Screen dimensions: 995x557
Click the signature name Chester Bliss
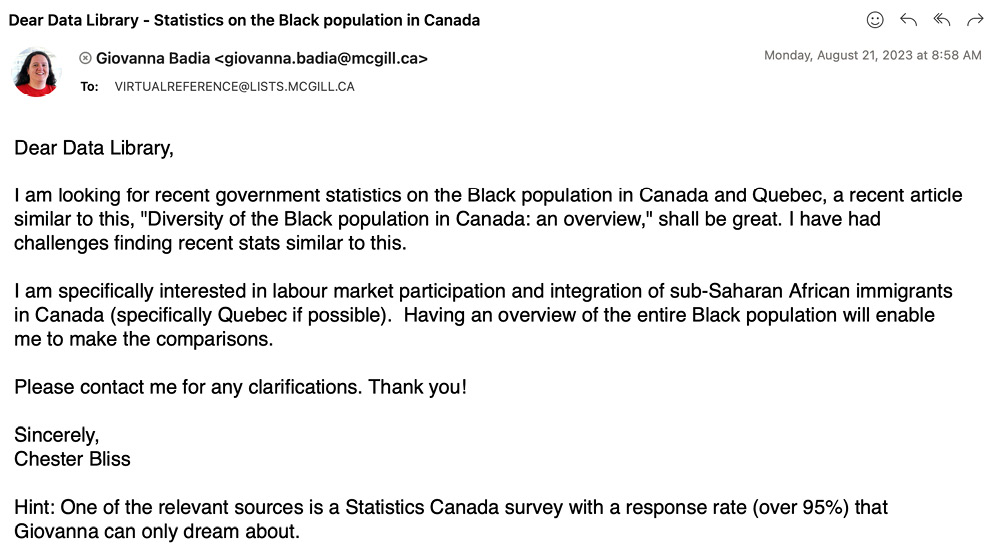click(72, 460)
